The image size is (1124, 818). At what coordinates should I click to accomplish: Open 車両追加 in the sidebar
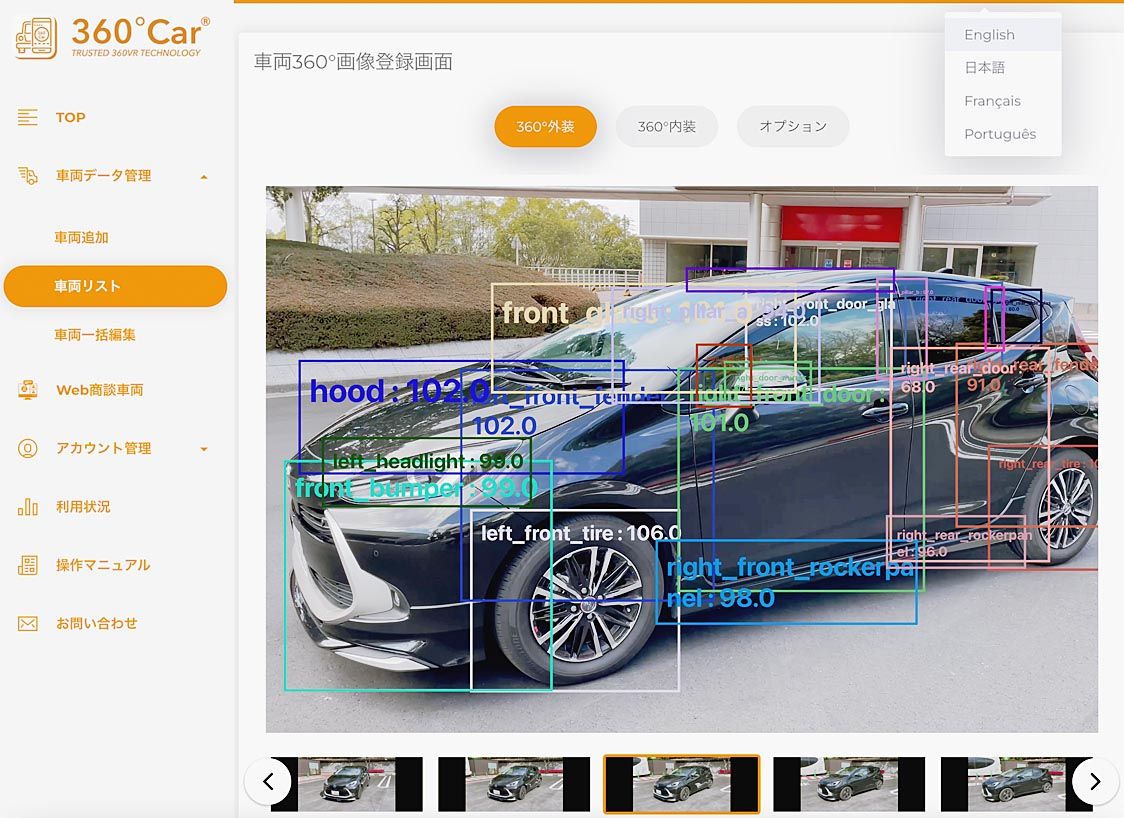tap(81, 238)
